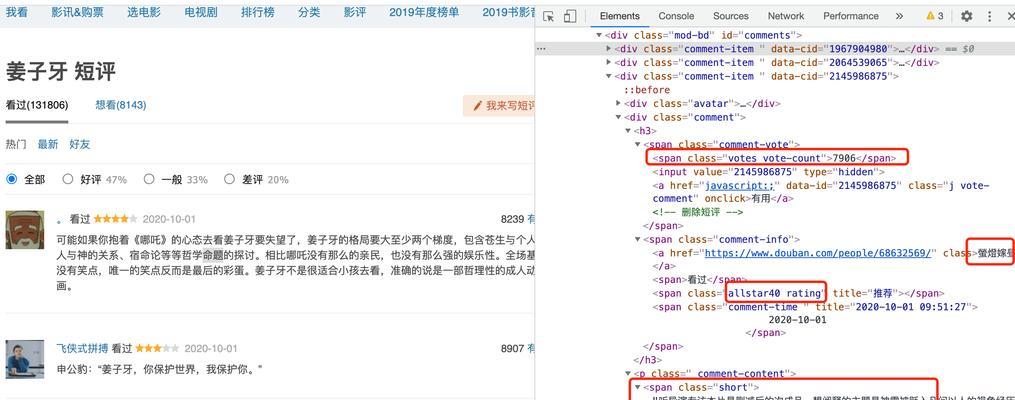This screenshot has width=1015, height=400.
Task: Click the 2020-10-01 date in Elements tree
Action: coord(798,320)
